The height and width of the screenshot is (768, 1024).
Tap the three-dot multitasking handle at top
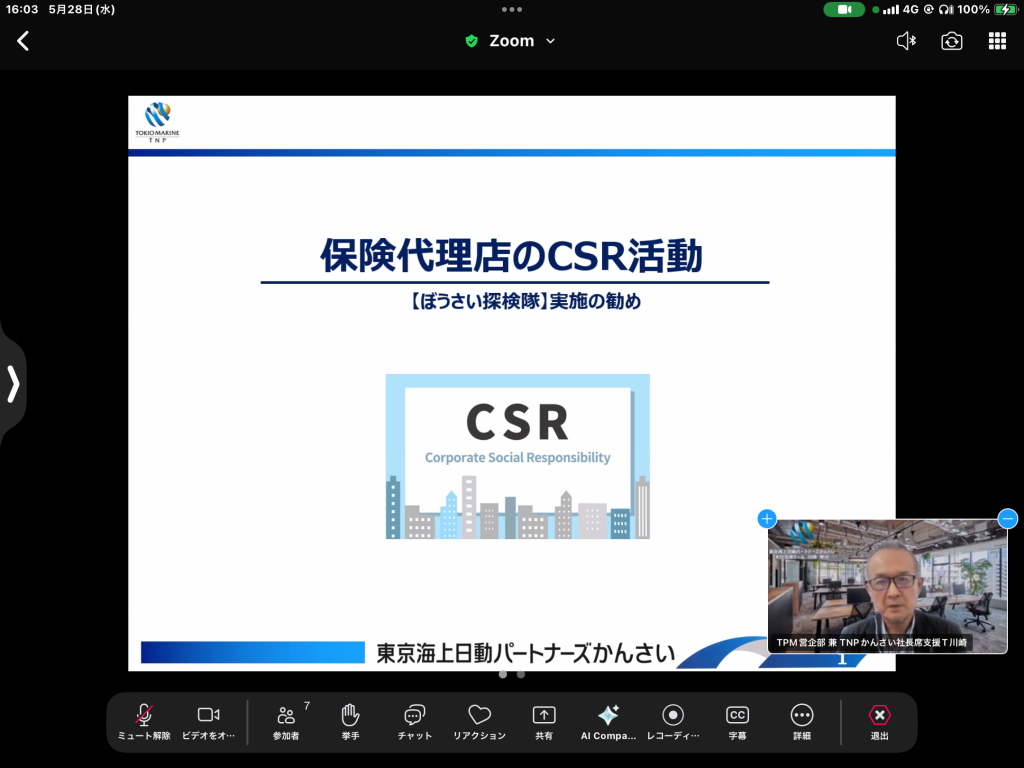pyautogui.click(x=512, y=9)
